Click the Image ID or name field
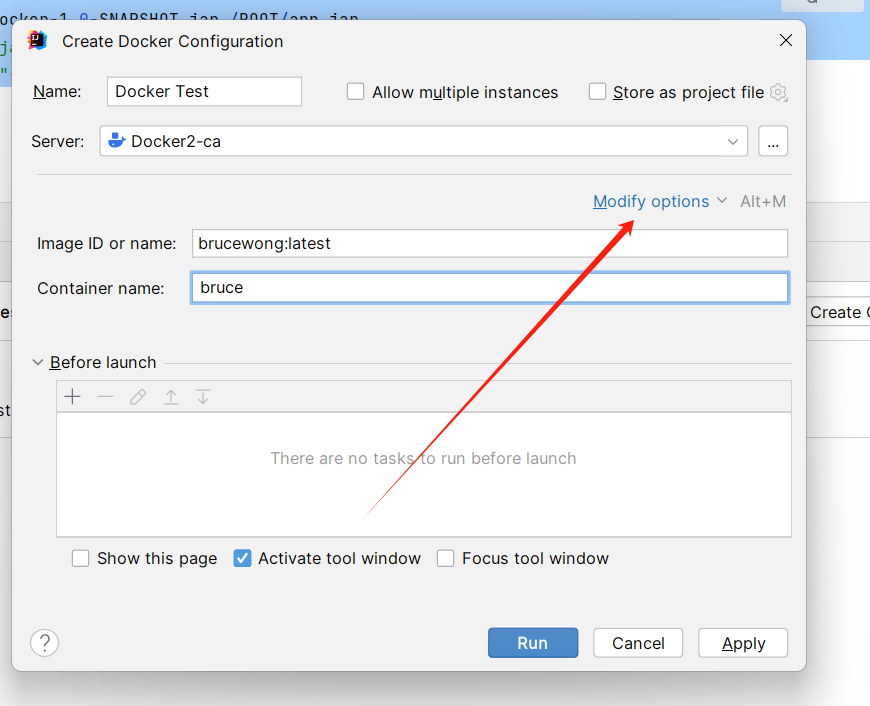The image size is (870, 706). pyautogui.click(x=490, y=243)
